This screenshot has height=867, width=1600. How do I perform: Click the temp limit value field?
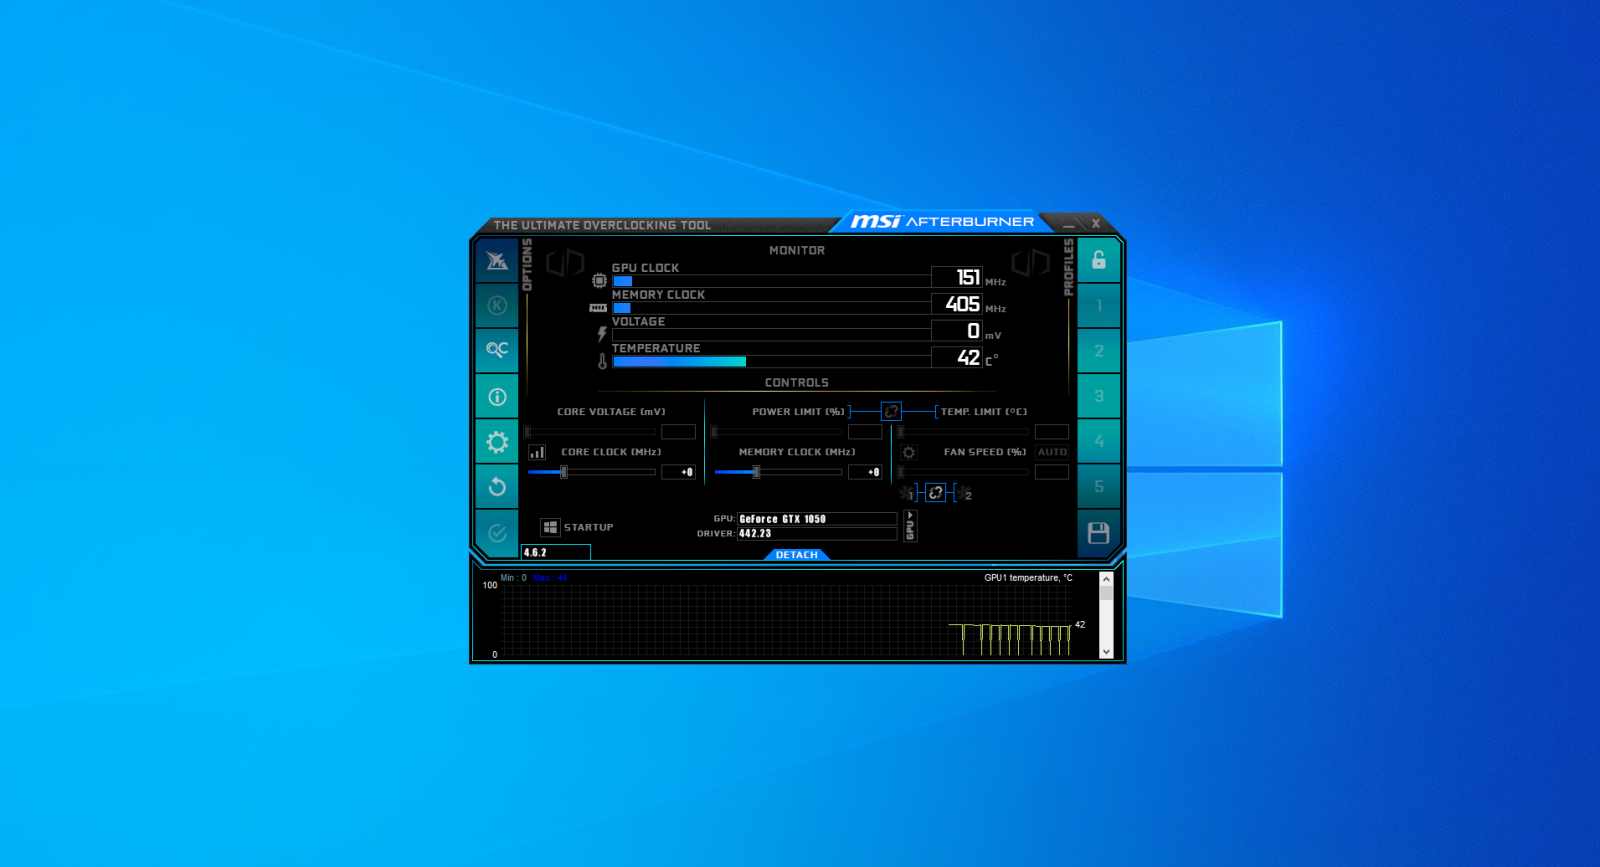pyautogui.click(x=1052, y=432)
